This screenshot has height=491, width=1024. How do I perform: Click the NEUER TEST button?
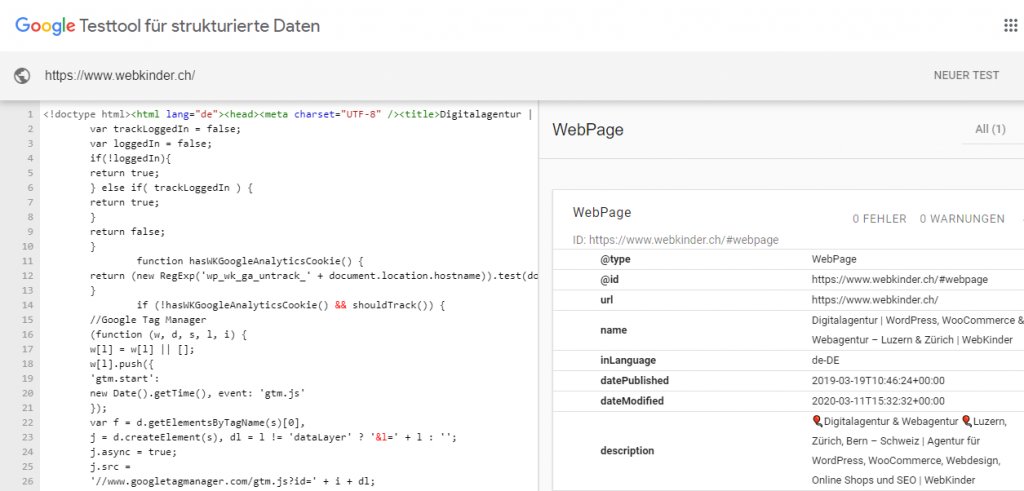pyautogui.click(x=966, y=75)
